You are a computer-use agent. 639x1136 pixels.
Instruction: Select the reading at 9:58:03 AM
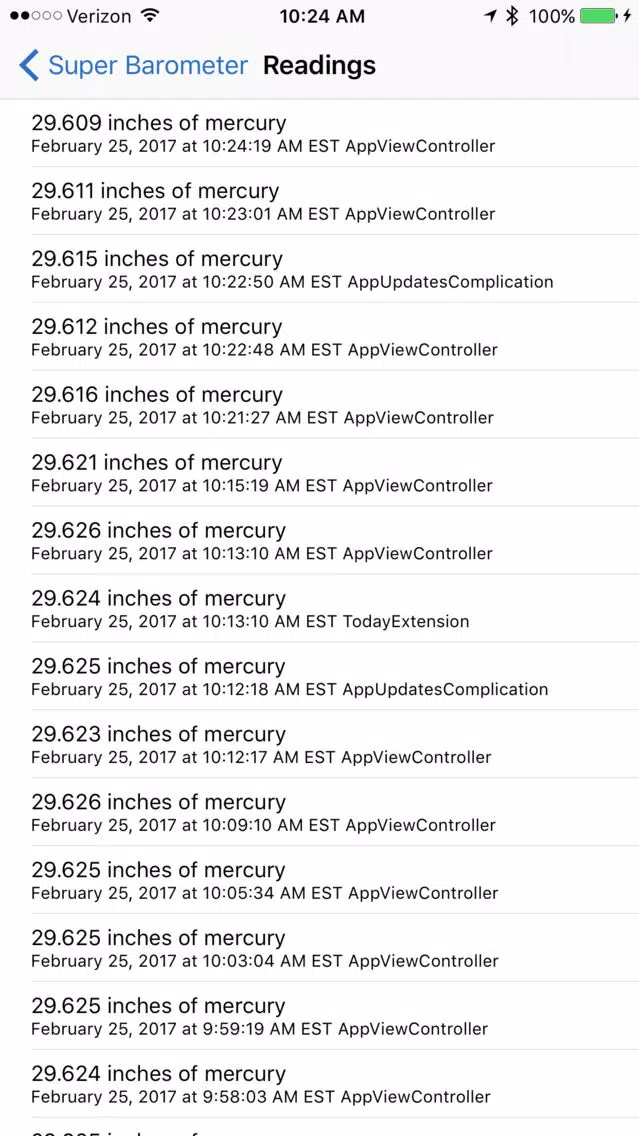coord(320,1084)
